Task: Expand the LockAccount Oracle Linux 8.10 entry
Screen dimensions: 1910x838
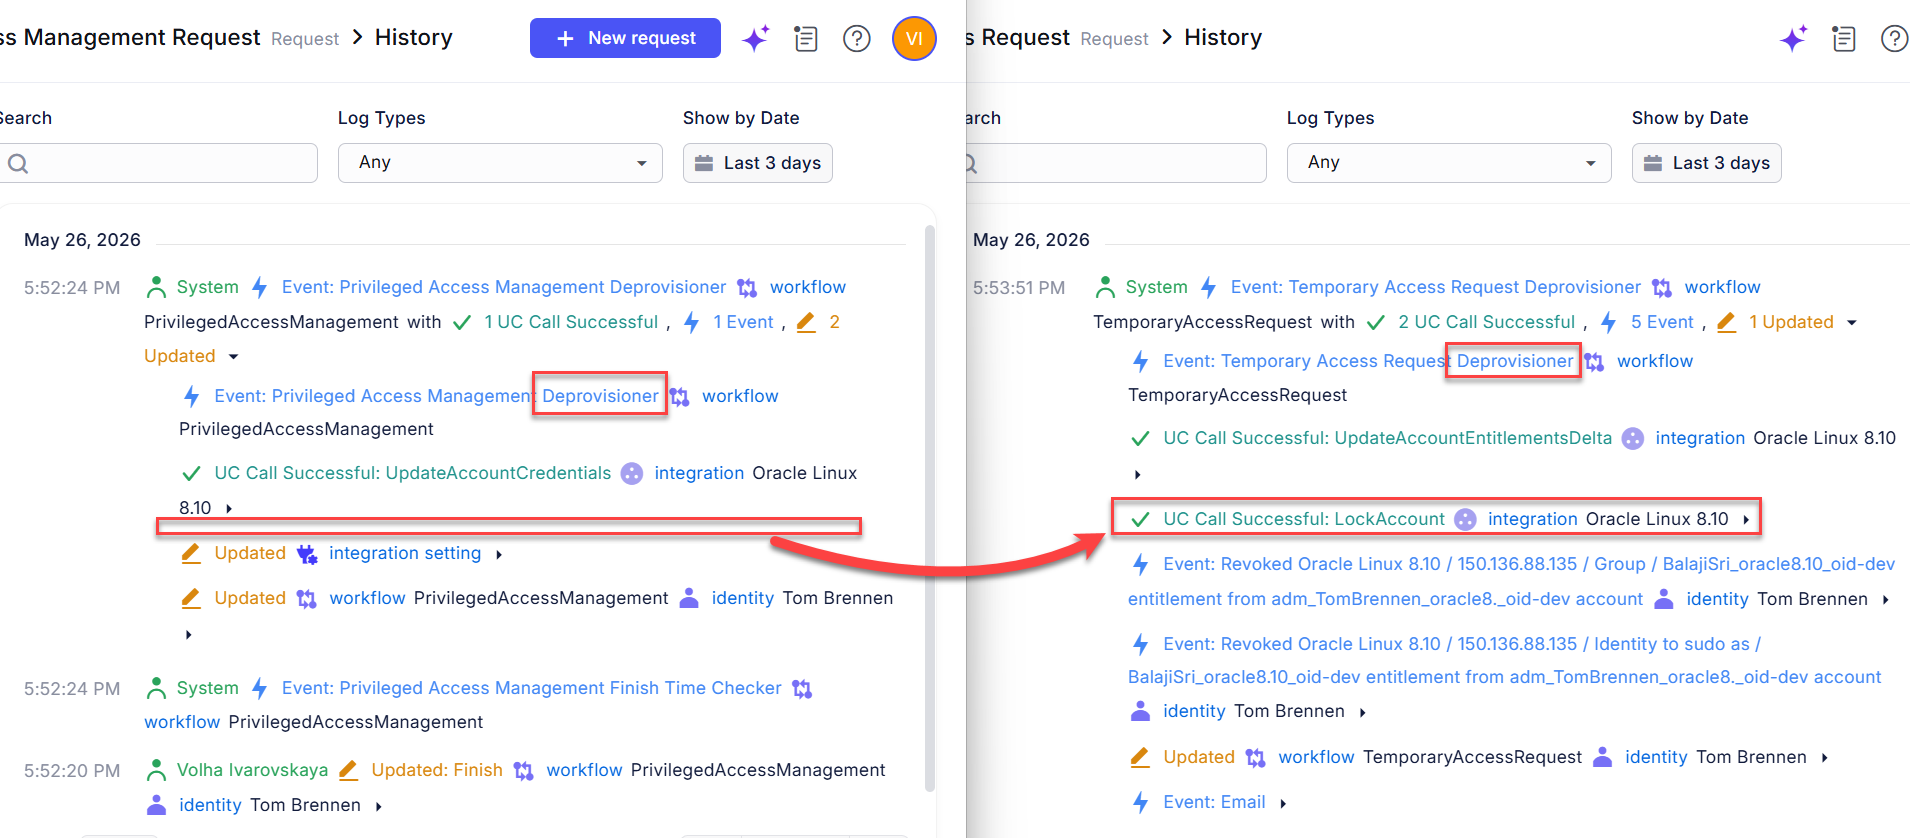Action: [1746, 520]
